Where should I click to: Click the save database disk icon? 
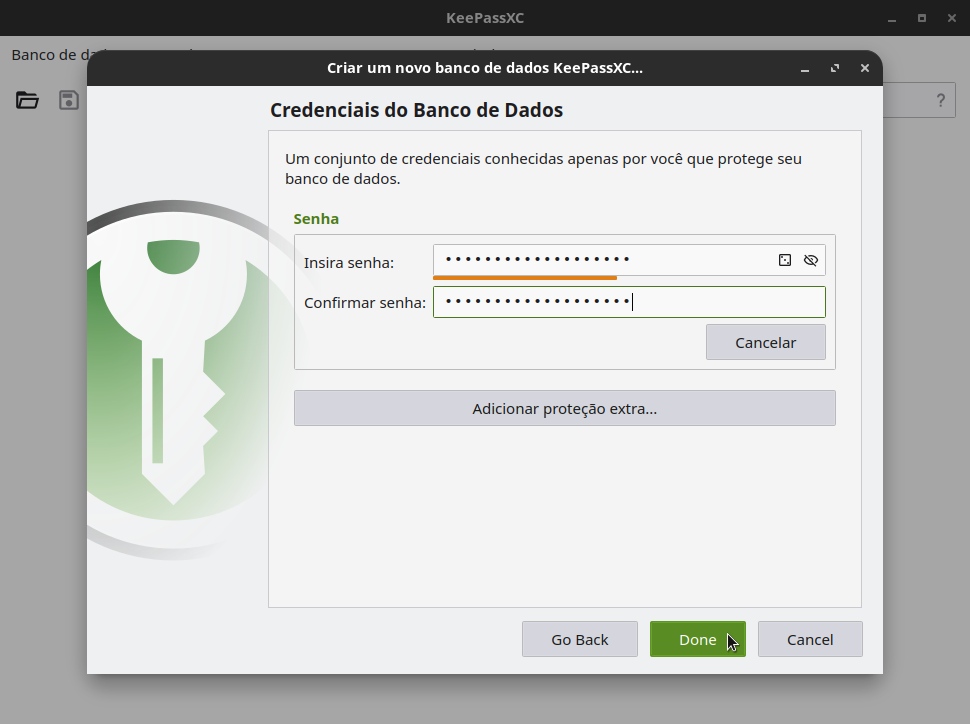[69, 100]
